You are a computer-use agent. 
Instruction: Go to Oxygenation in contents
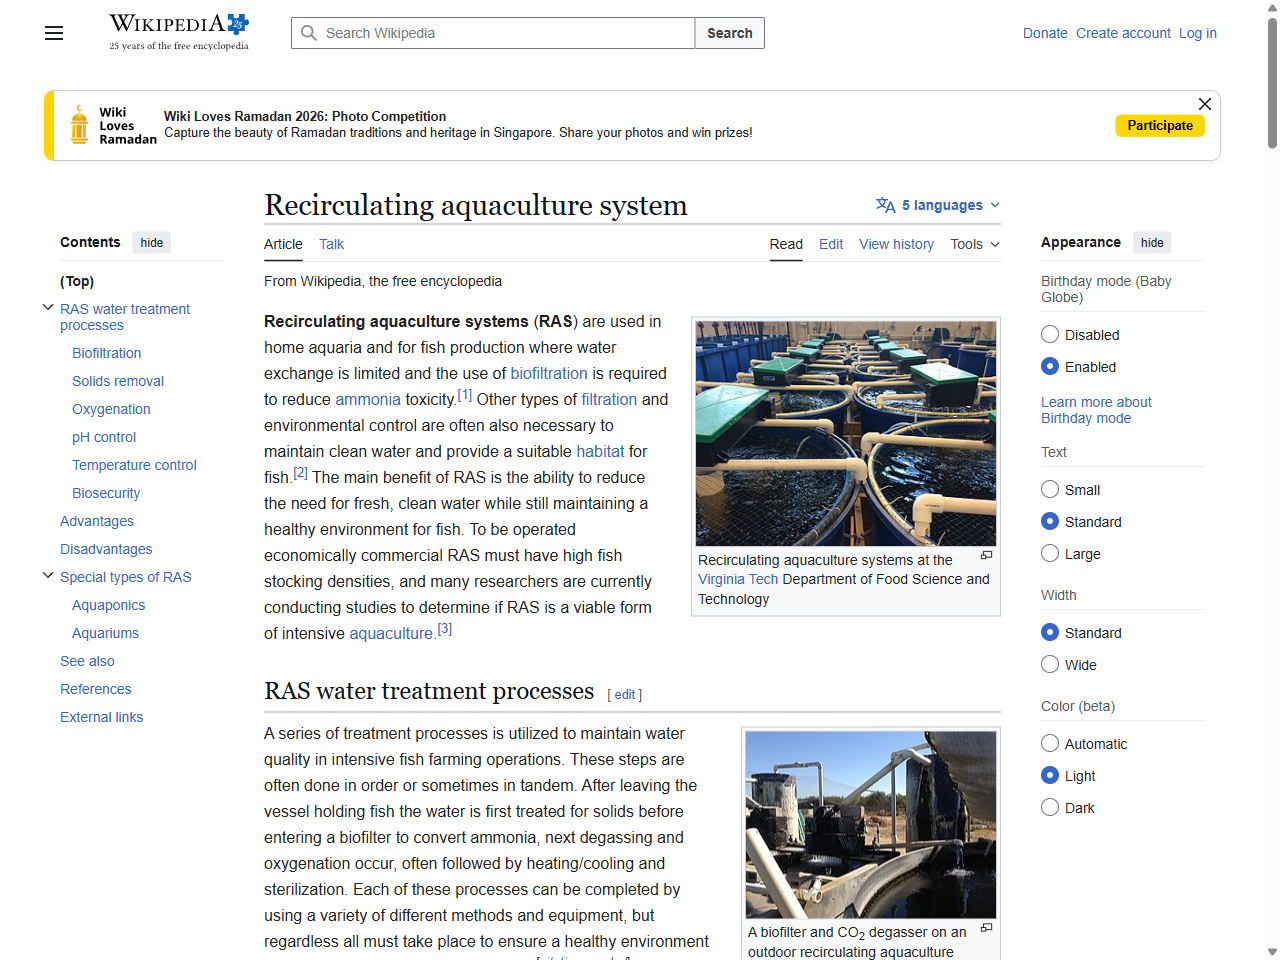(x=111, y=409)
